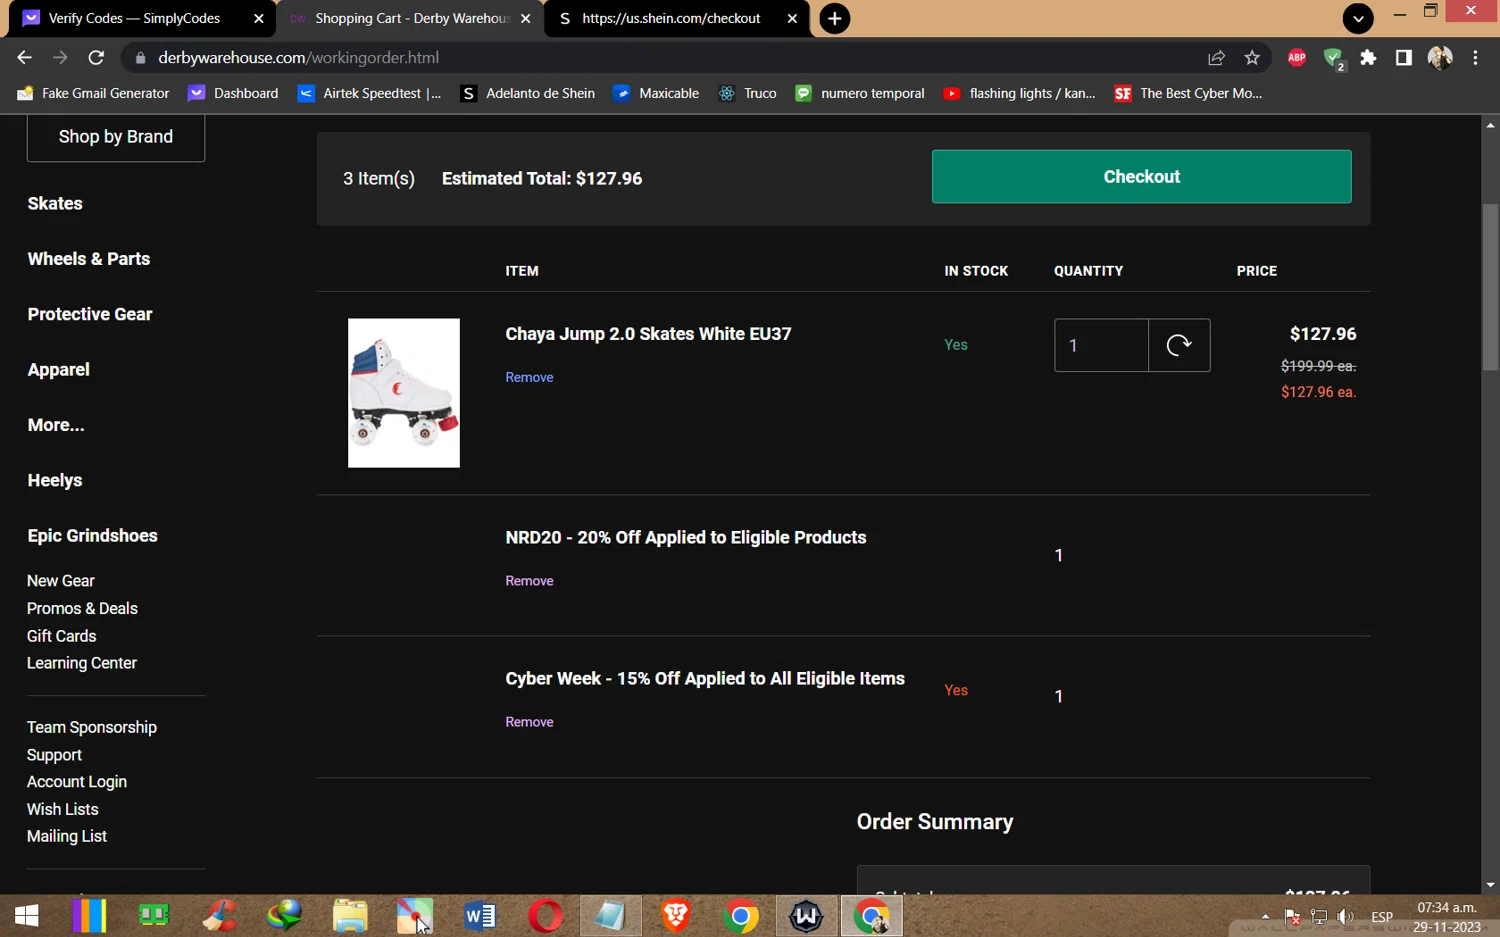The height and width of the screenshot is (937, 1500).
Task: Open the Airtek Speedtest bookmark
Action: tap(369, 93)
